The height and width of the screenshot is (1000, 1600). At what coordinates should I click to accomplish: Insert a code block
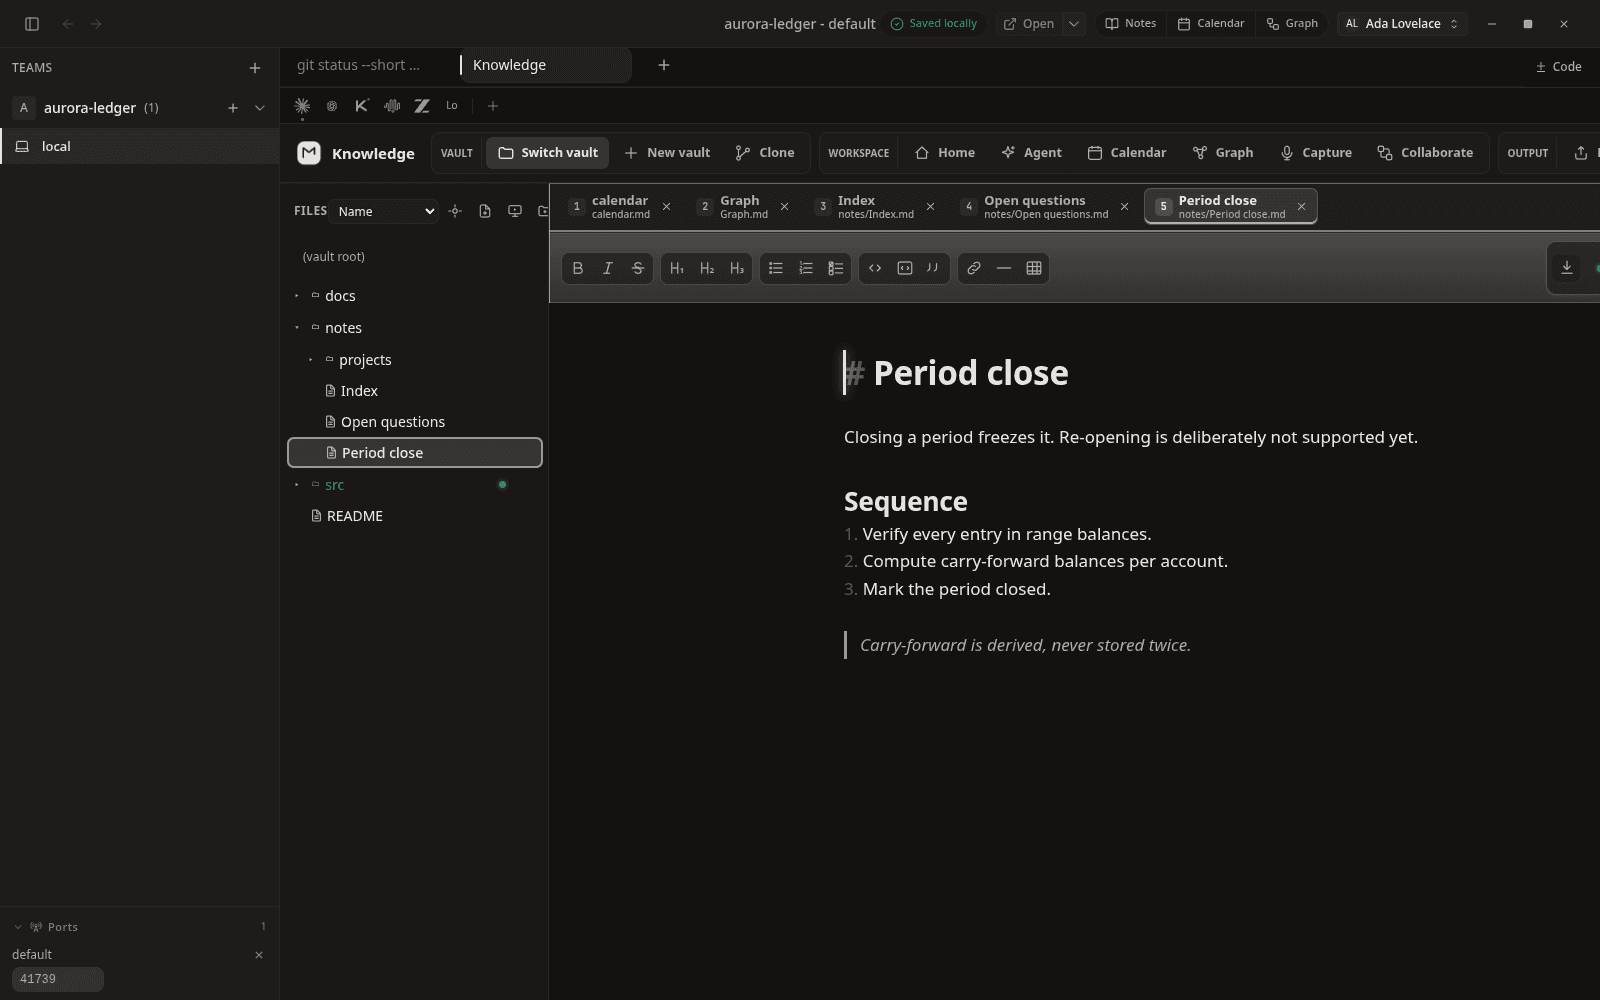(905, 268)
